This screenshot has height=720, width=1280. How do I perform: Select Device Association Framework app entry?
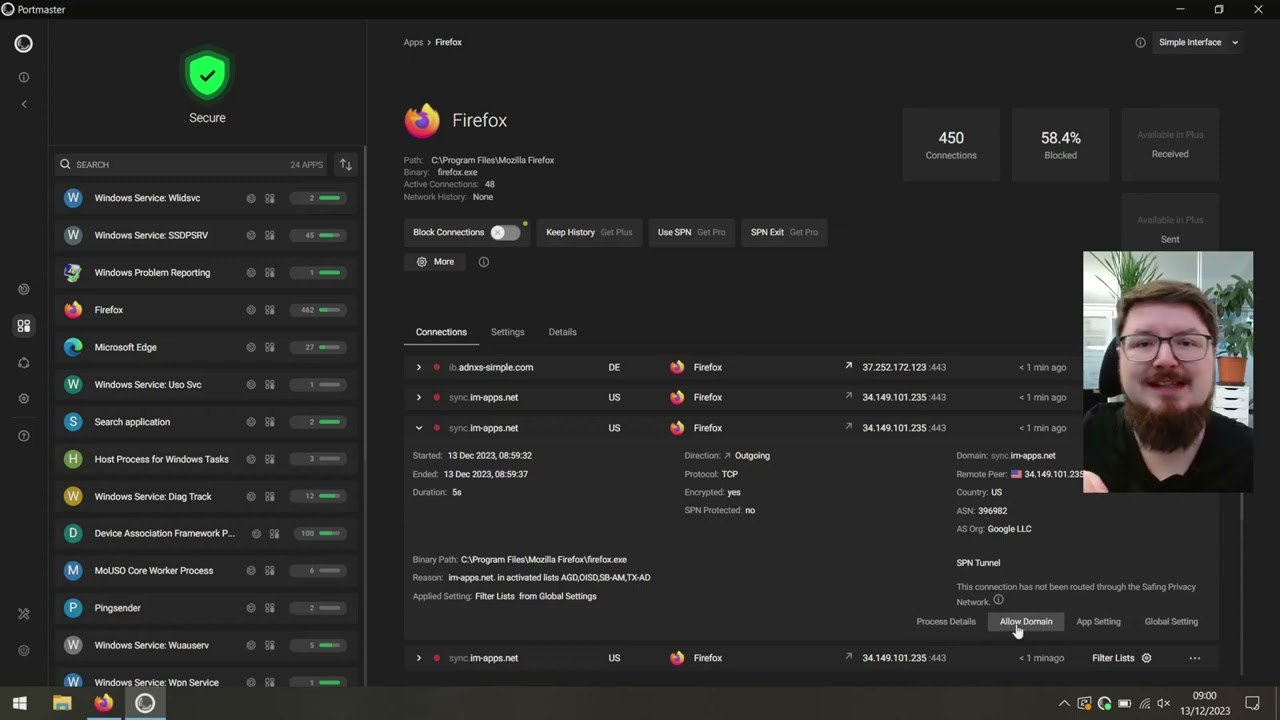(206, 533)
